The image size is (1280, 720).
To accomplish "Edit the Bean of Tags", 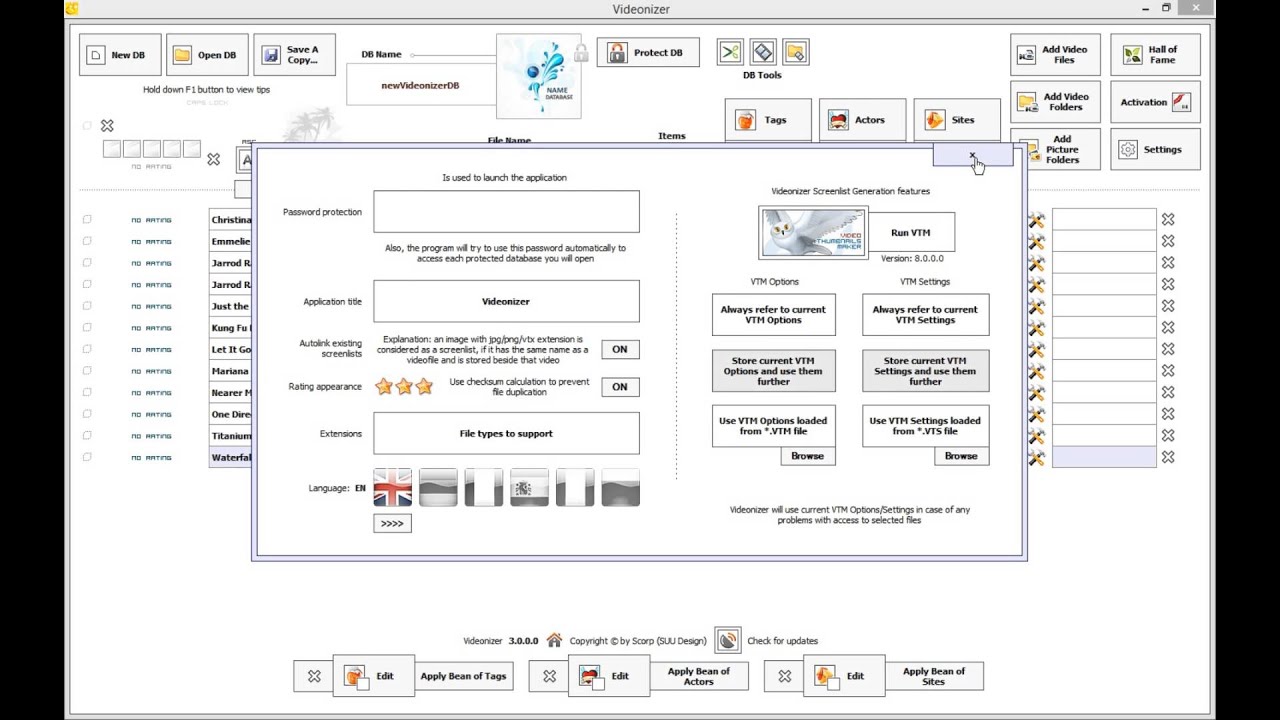I will click(x=372, y=676).
